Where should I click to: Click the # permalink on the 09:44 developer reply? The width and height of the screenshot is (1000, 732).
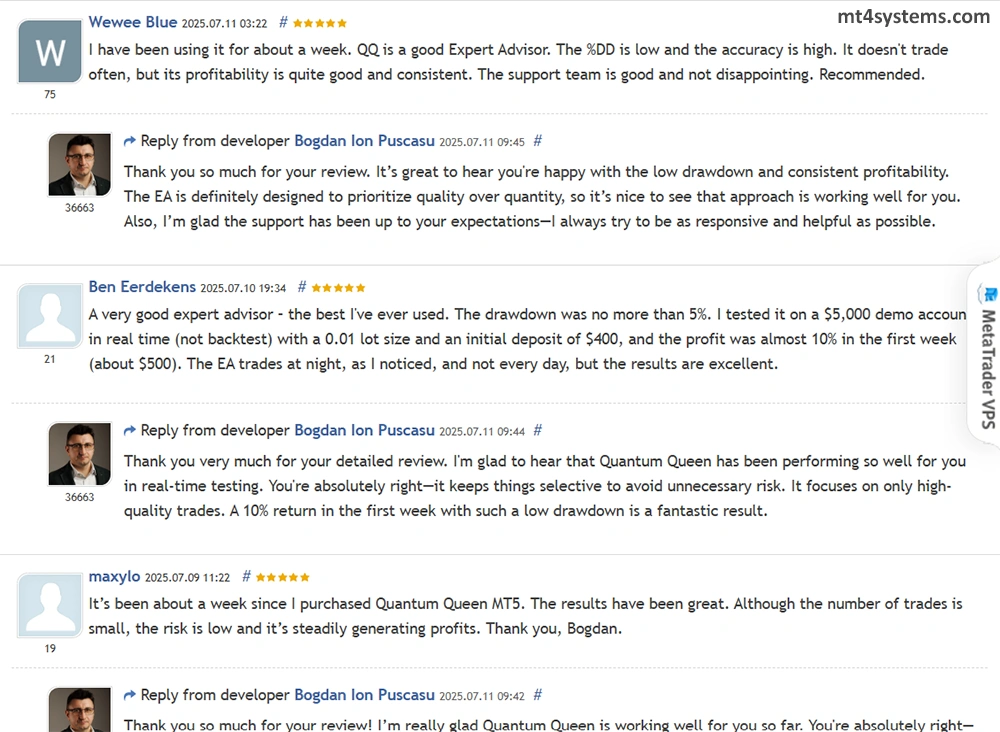click(538, 430)
